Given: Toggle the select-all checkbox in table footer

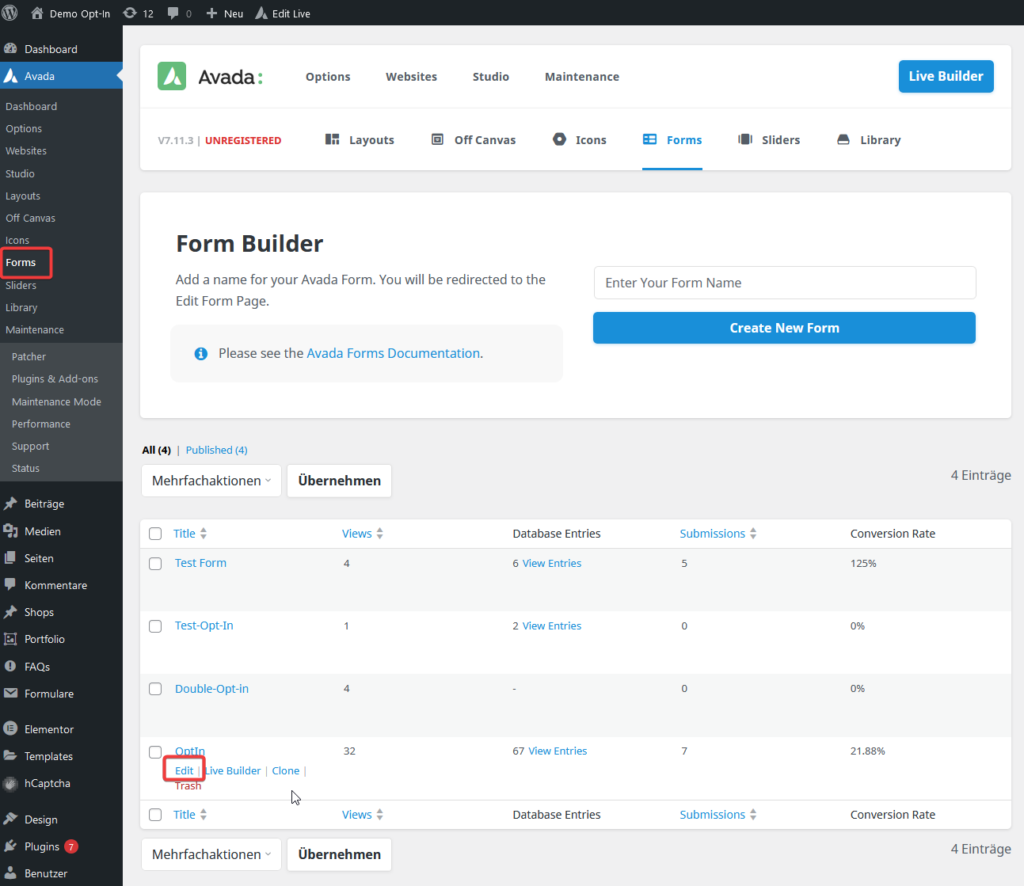Looking at the screenshot, I should [x=155, y=814].
